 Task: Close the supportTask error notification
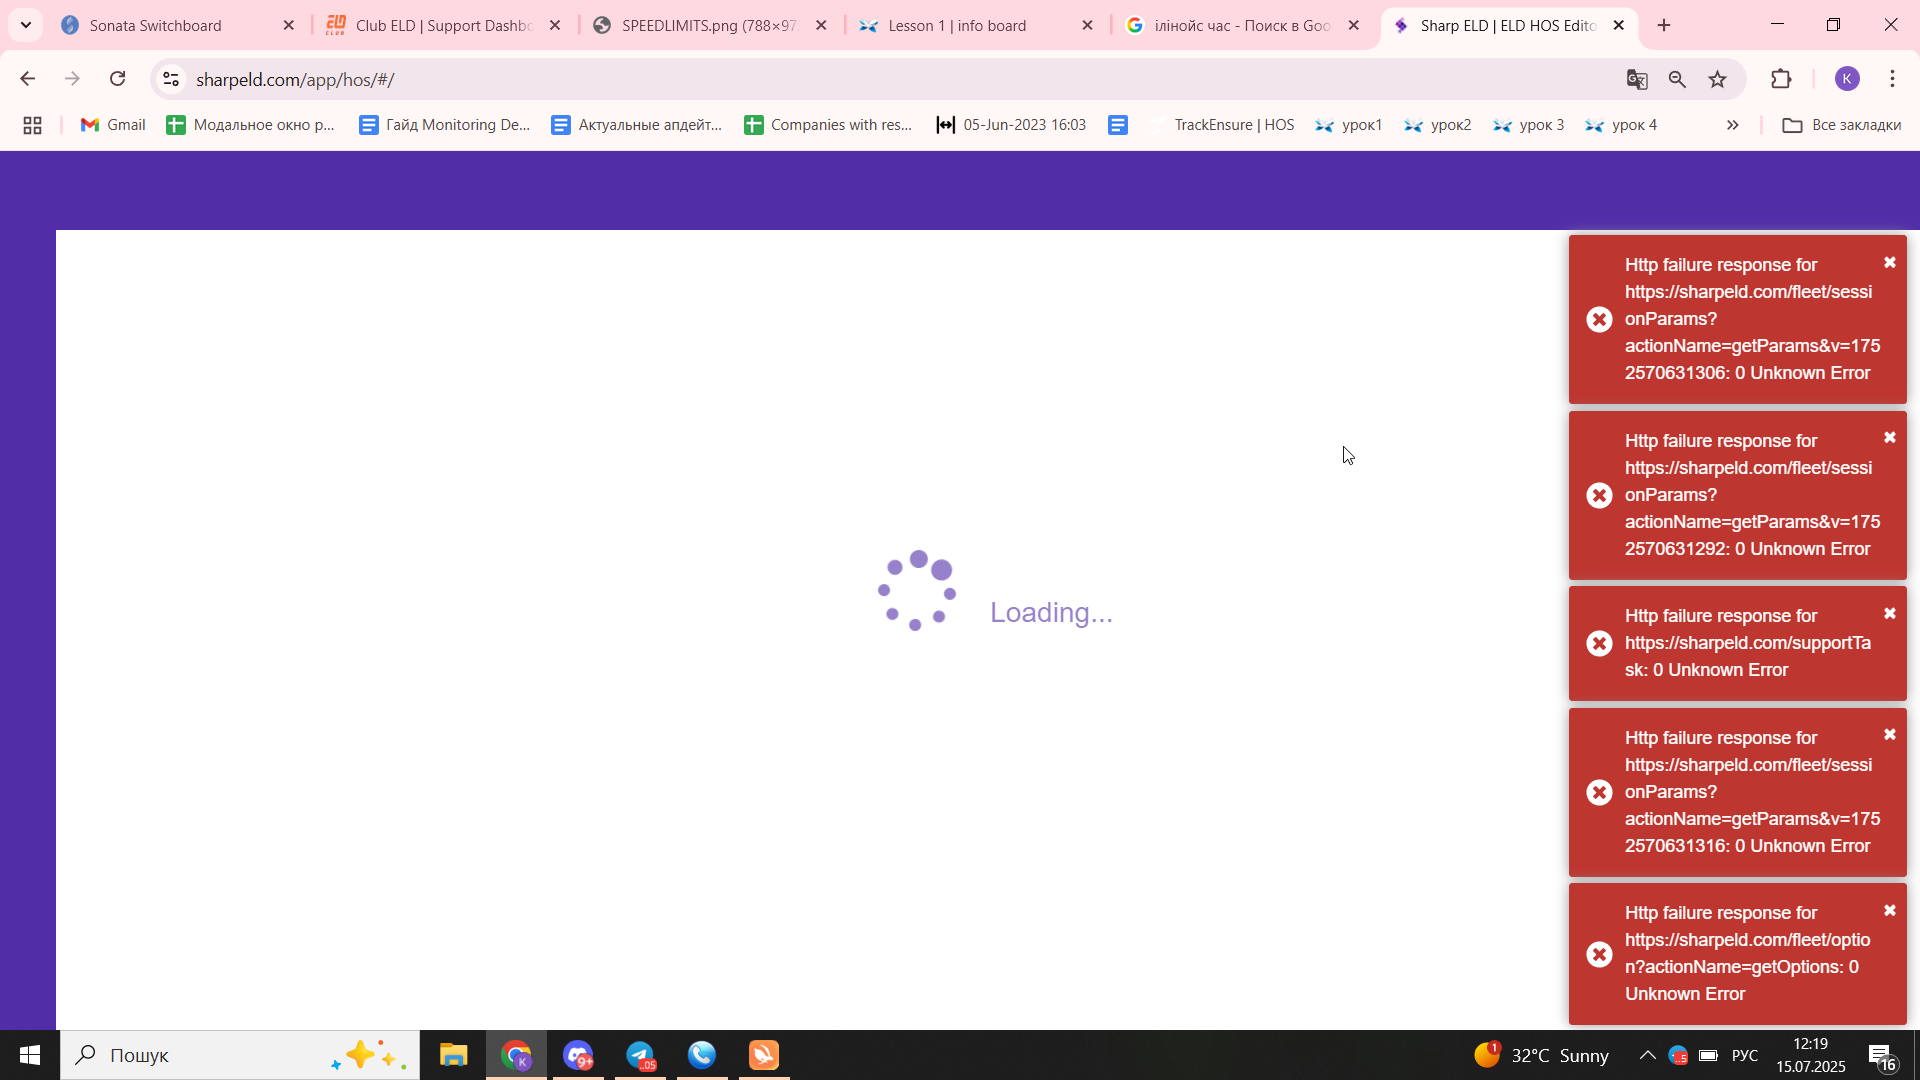click(x=1890, y=614)
